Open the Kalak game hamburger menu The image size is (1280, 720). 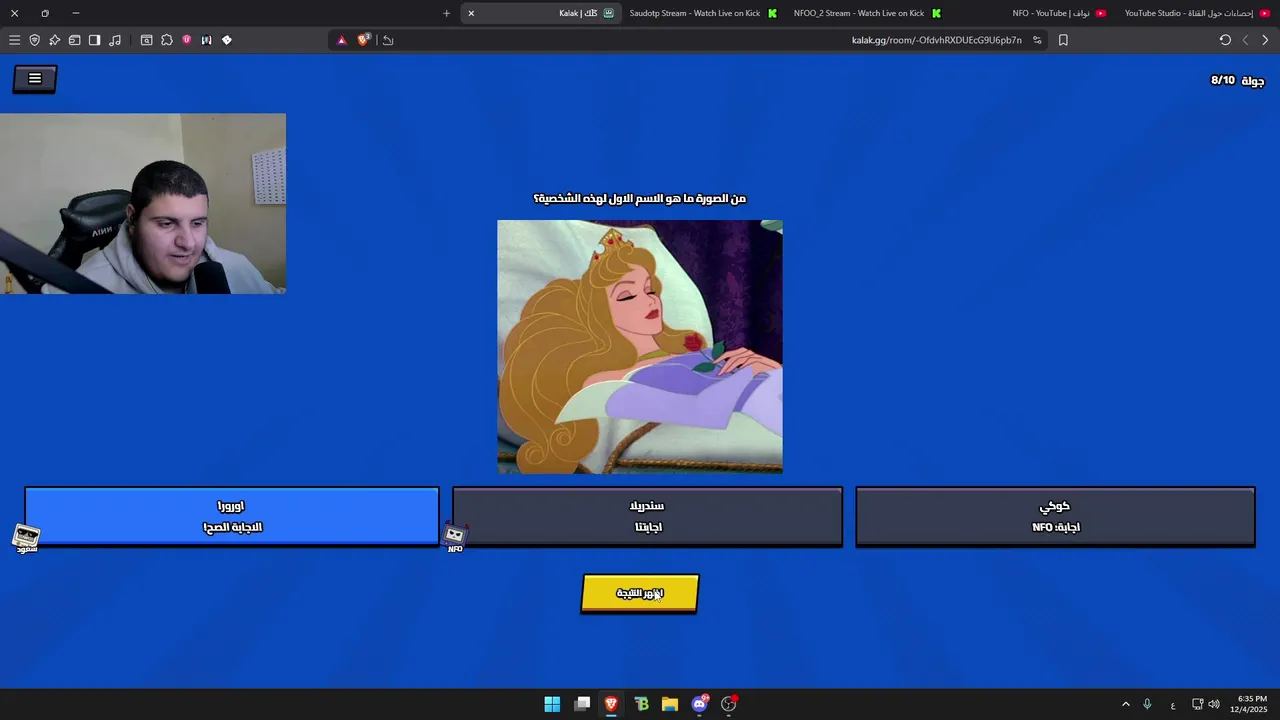click(35, 79)
